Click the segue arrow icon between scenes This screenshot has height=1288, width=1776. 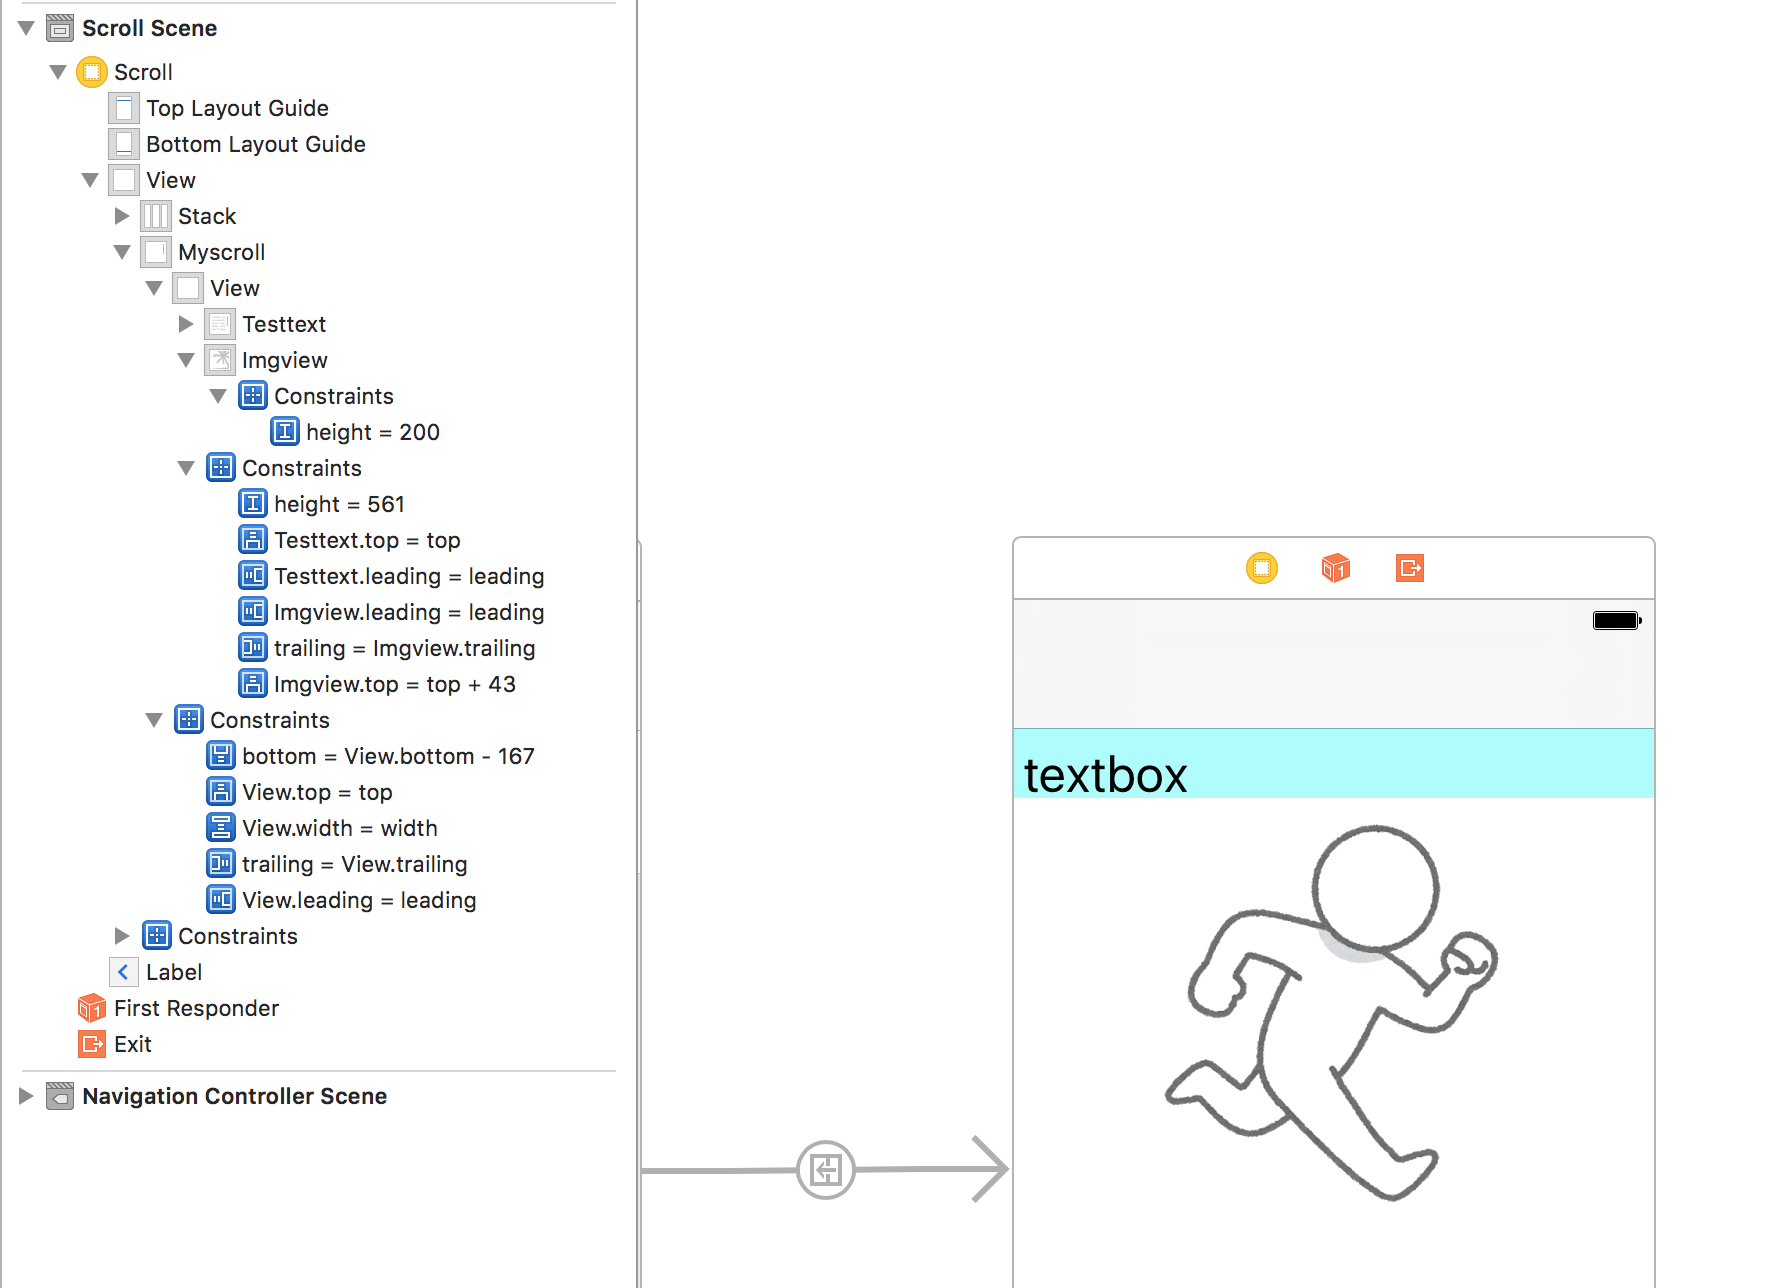click(x=825, y=1168)
